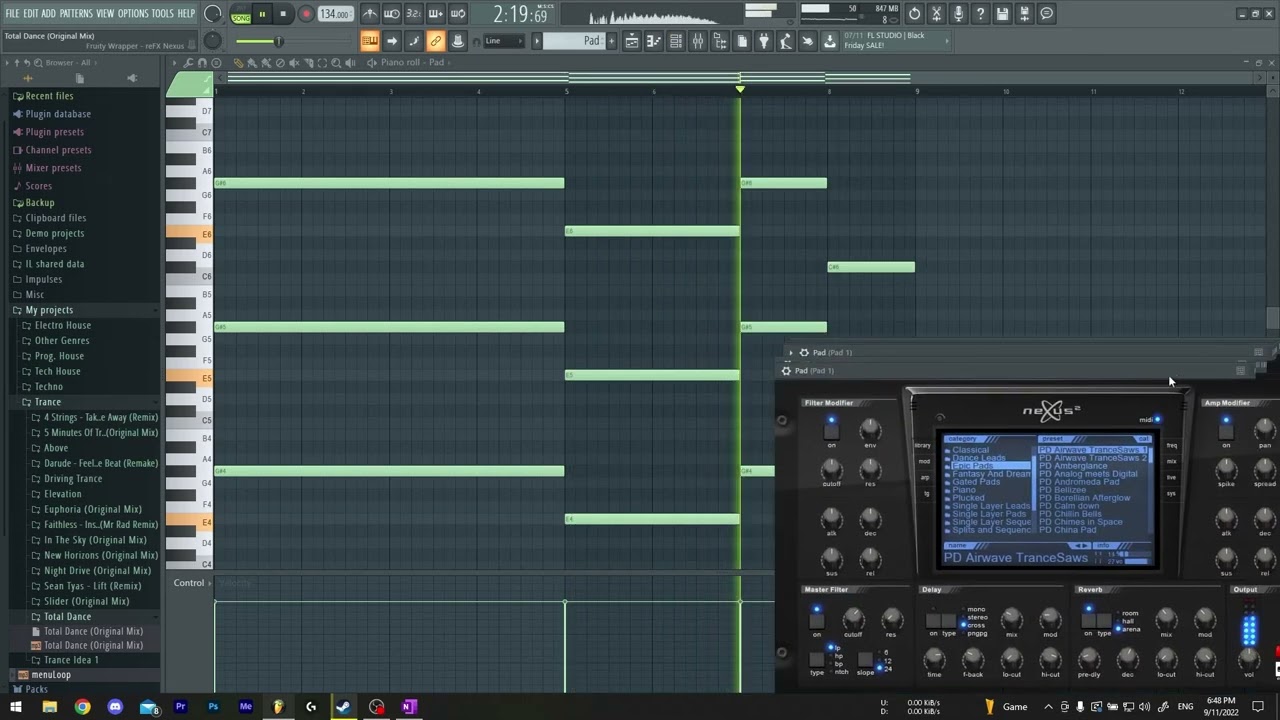
Task: Open the Line snap dropdown
Action: (505, 41)
